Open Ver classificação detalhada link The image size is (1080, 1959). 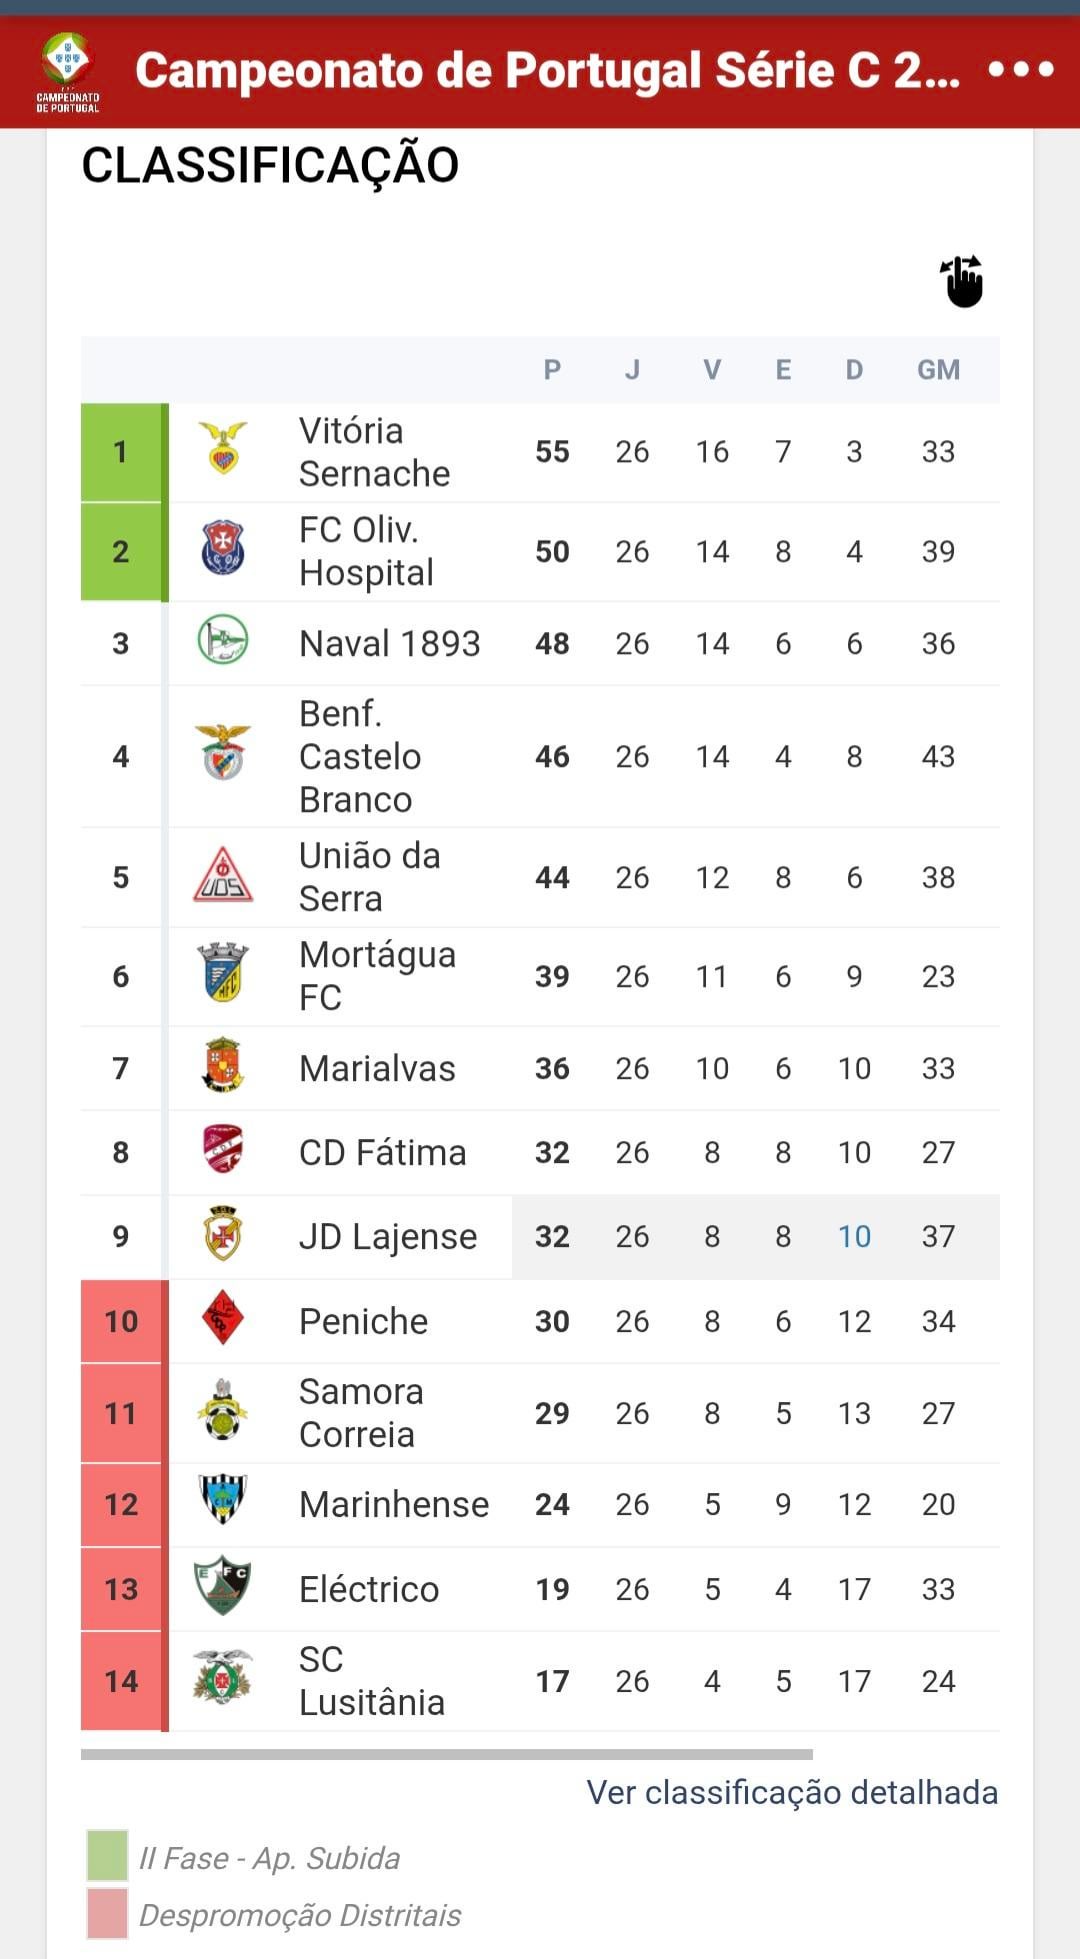792,1793
